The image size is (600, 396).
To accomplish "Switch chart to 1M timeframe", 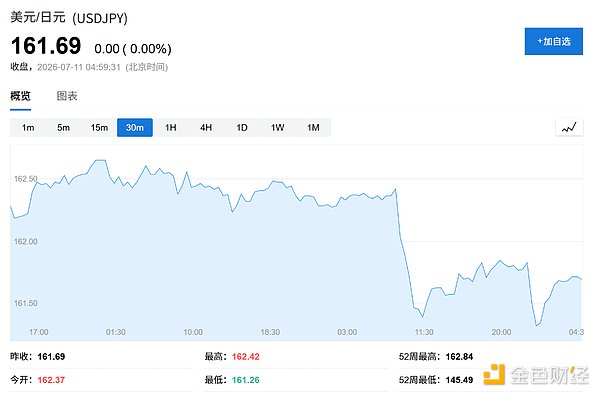I will 313,127.
